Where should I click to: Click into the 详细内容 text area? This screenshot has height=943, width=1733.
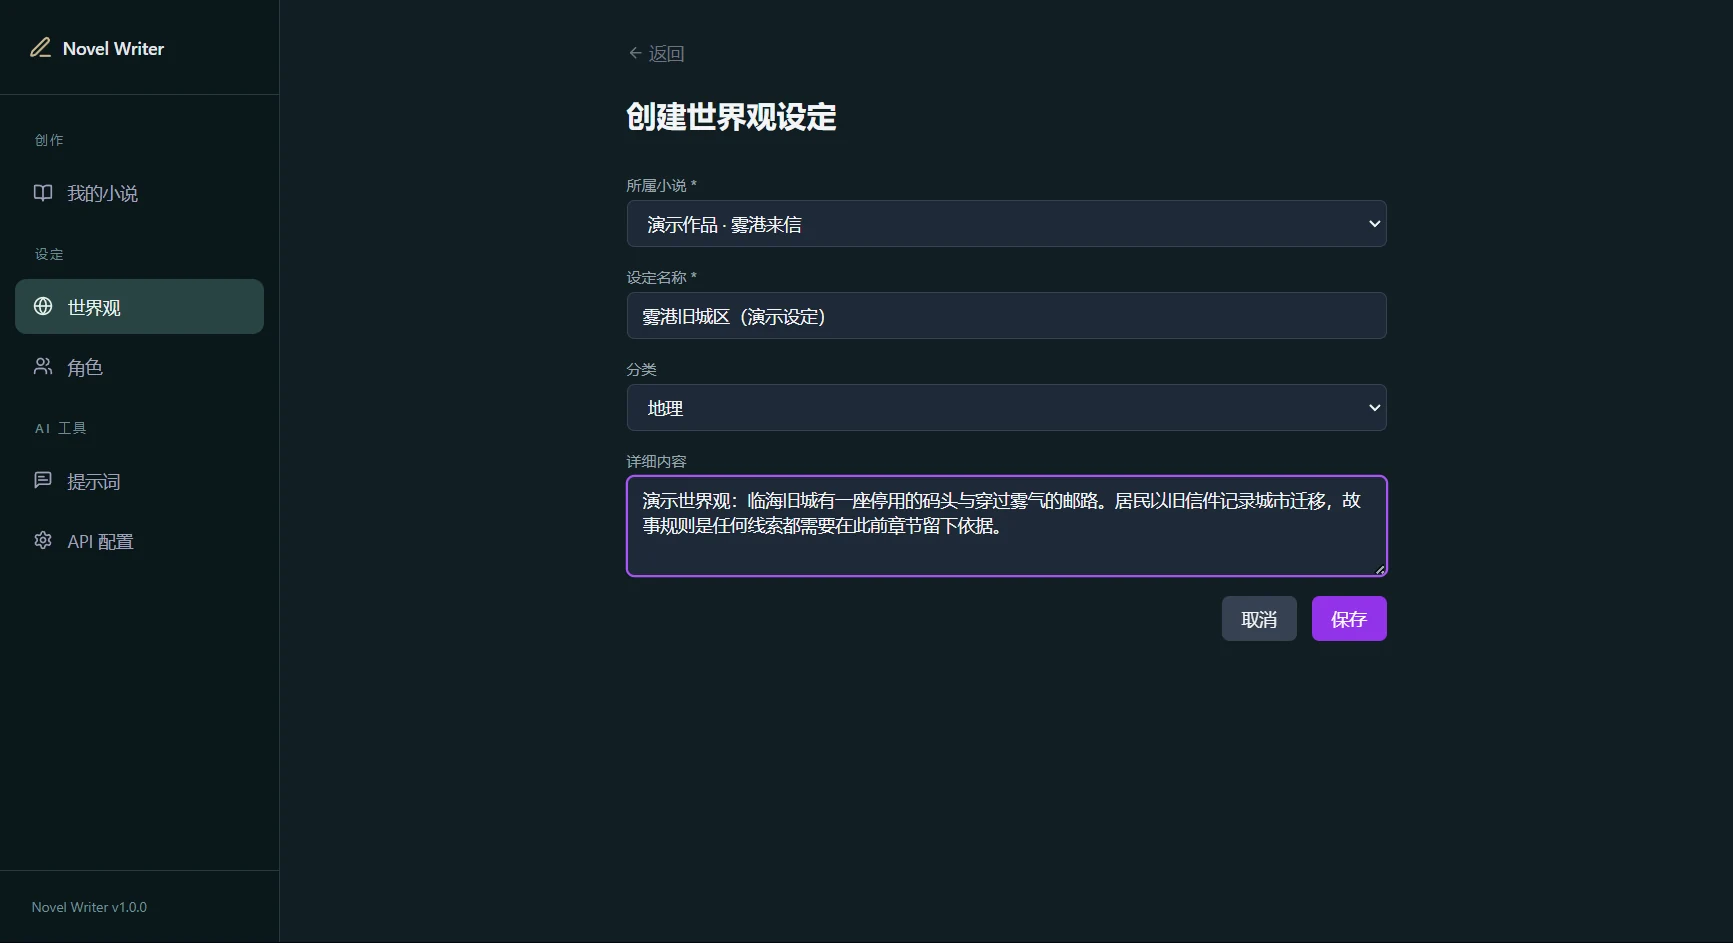tap(1006, 526)
